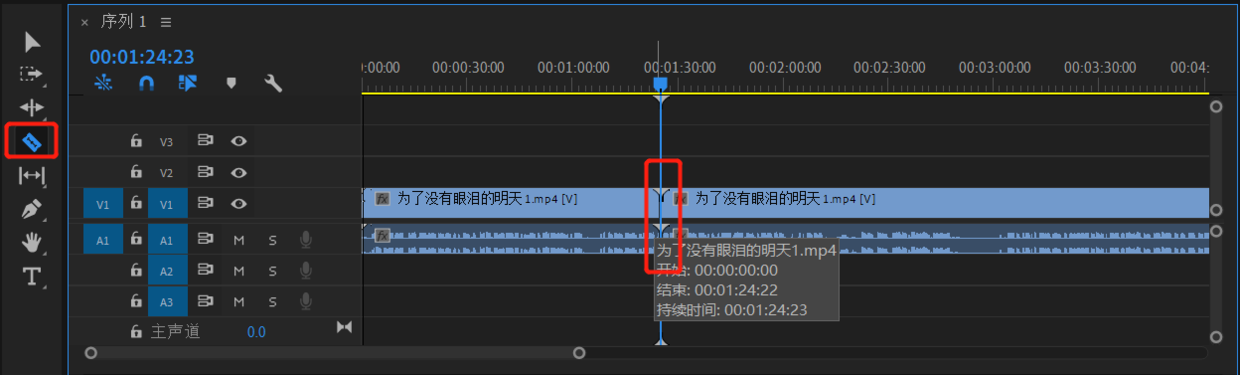
Task: Select the Slip tool
Action: click(x=32, y=176)
